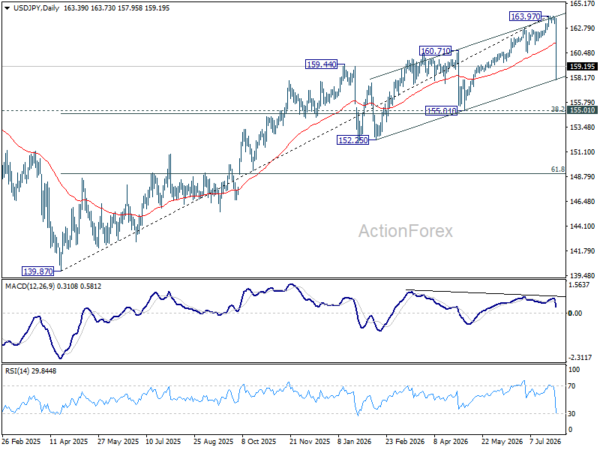Click the 100 RSI scale value

click(x=574, y=370)
